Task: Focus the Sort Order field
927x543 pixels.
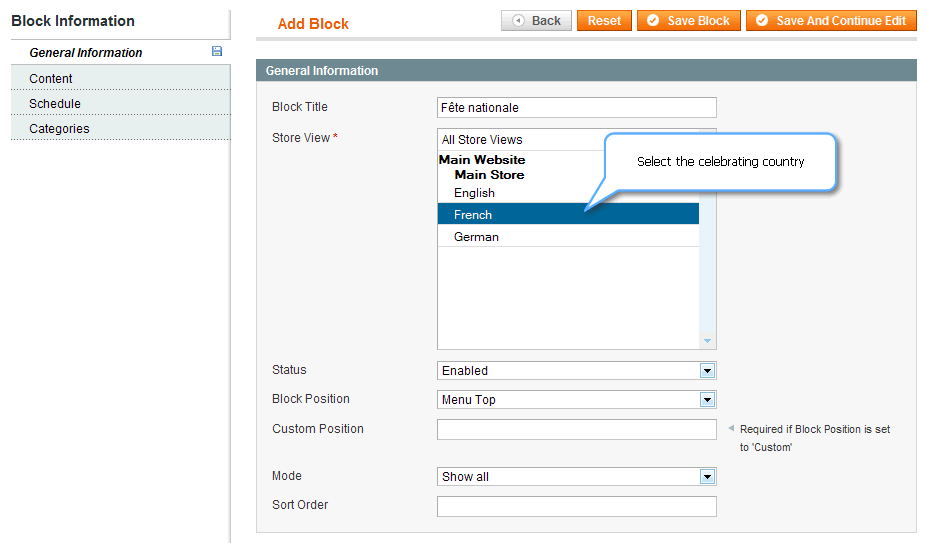Action: pos(576,506)
